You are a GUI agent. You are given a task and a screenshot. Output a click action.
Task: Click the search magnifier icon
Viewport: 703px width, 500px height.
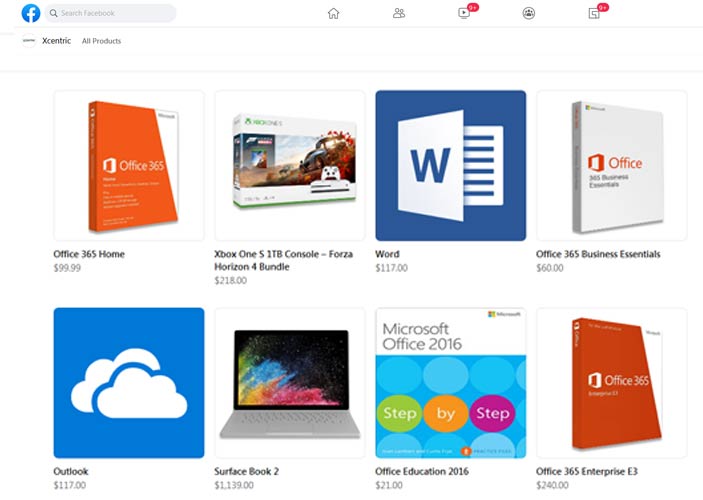(x=53, y=13)
